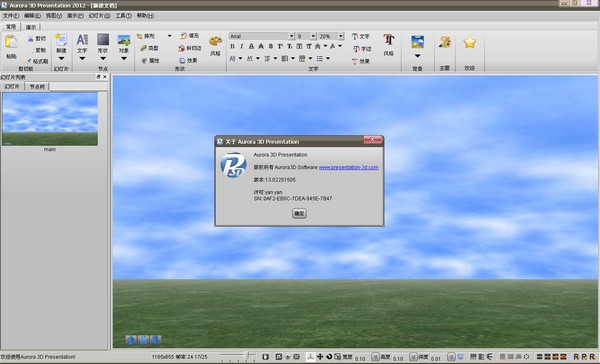The image size is (600, 364).
Task: Click the shape style (风格) paint palette icon
Action: pos(215,41)
